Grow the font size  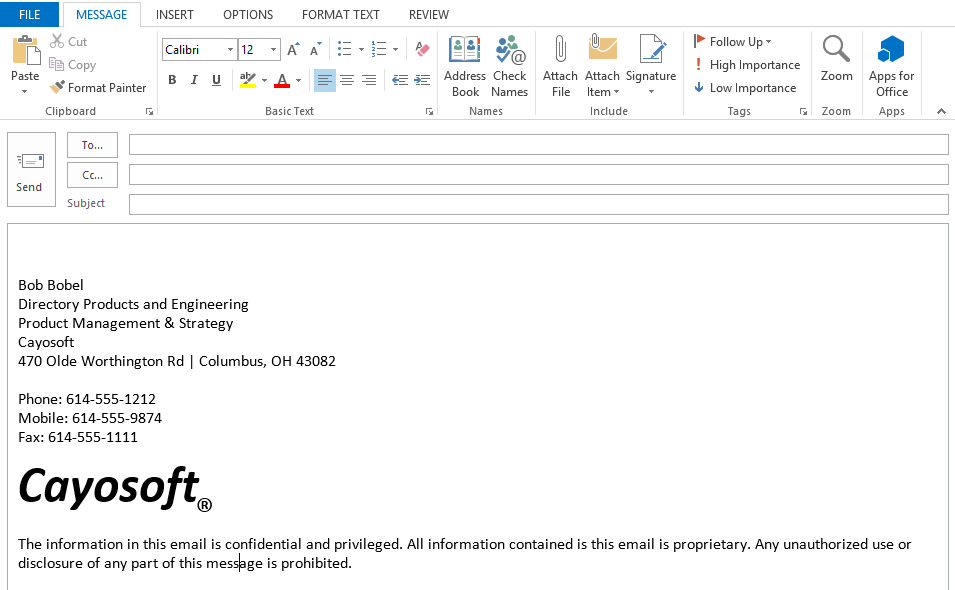294,49
